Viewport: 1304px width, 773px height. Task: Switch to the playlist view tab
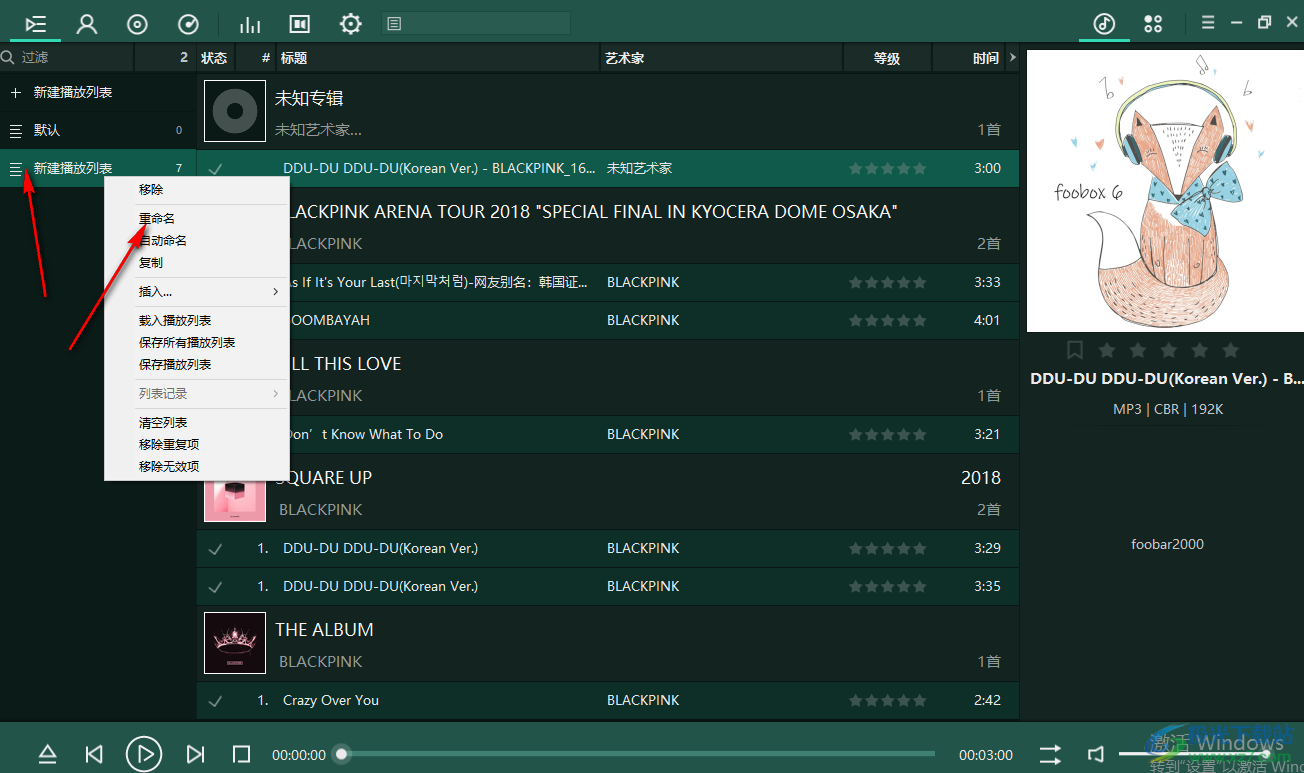[36, 24]
